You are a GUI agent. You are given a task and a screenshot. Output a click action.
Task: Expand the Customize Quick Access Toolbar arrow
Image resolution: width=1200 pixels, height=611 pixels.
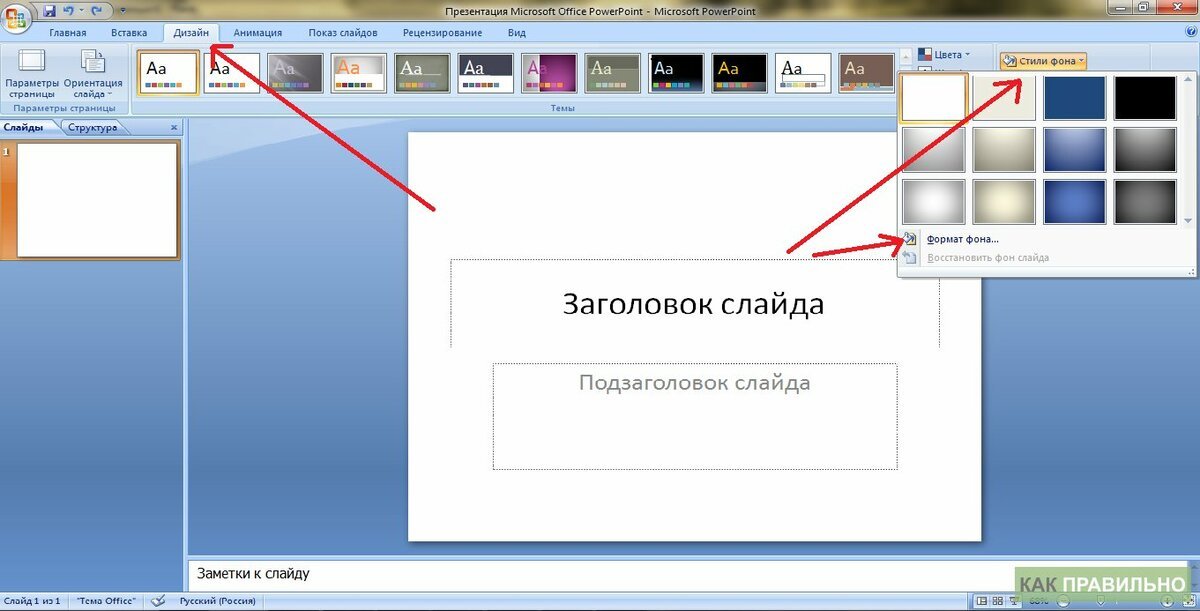[x=123, y=9]
